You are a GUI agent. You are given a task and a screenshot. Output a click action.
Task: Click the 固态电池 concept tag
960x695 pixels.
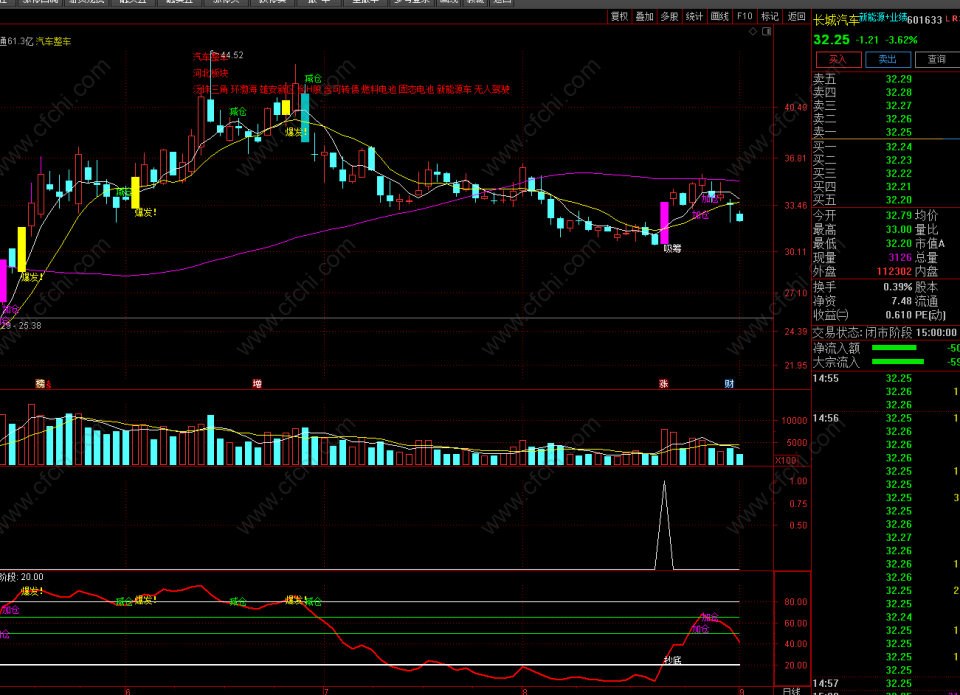pos(416,89)
